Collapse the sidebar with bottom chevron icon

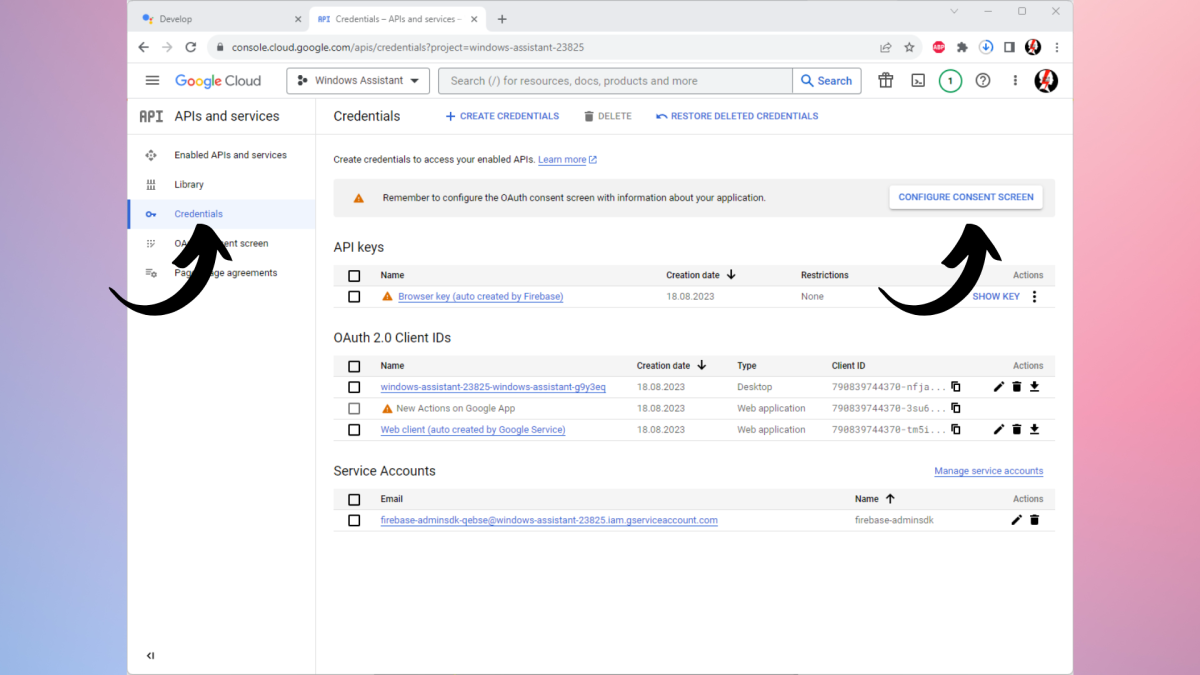[x=150, y=656]
